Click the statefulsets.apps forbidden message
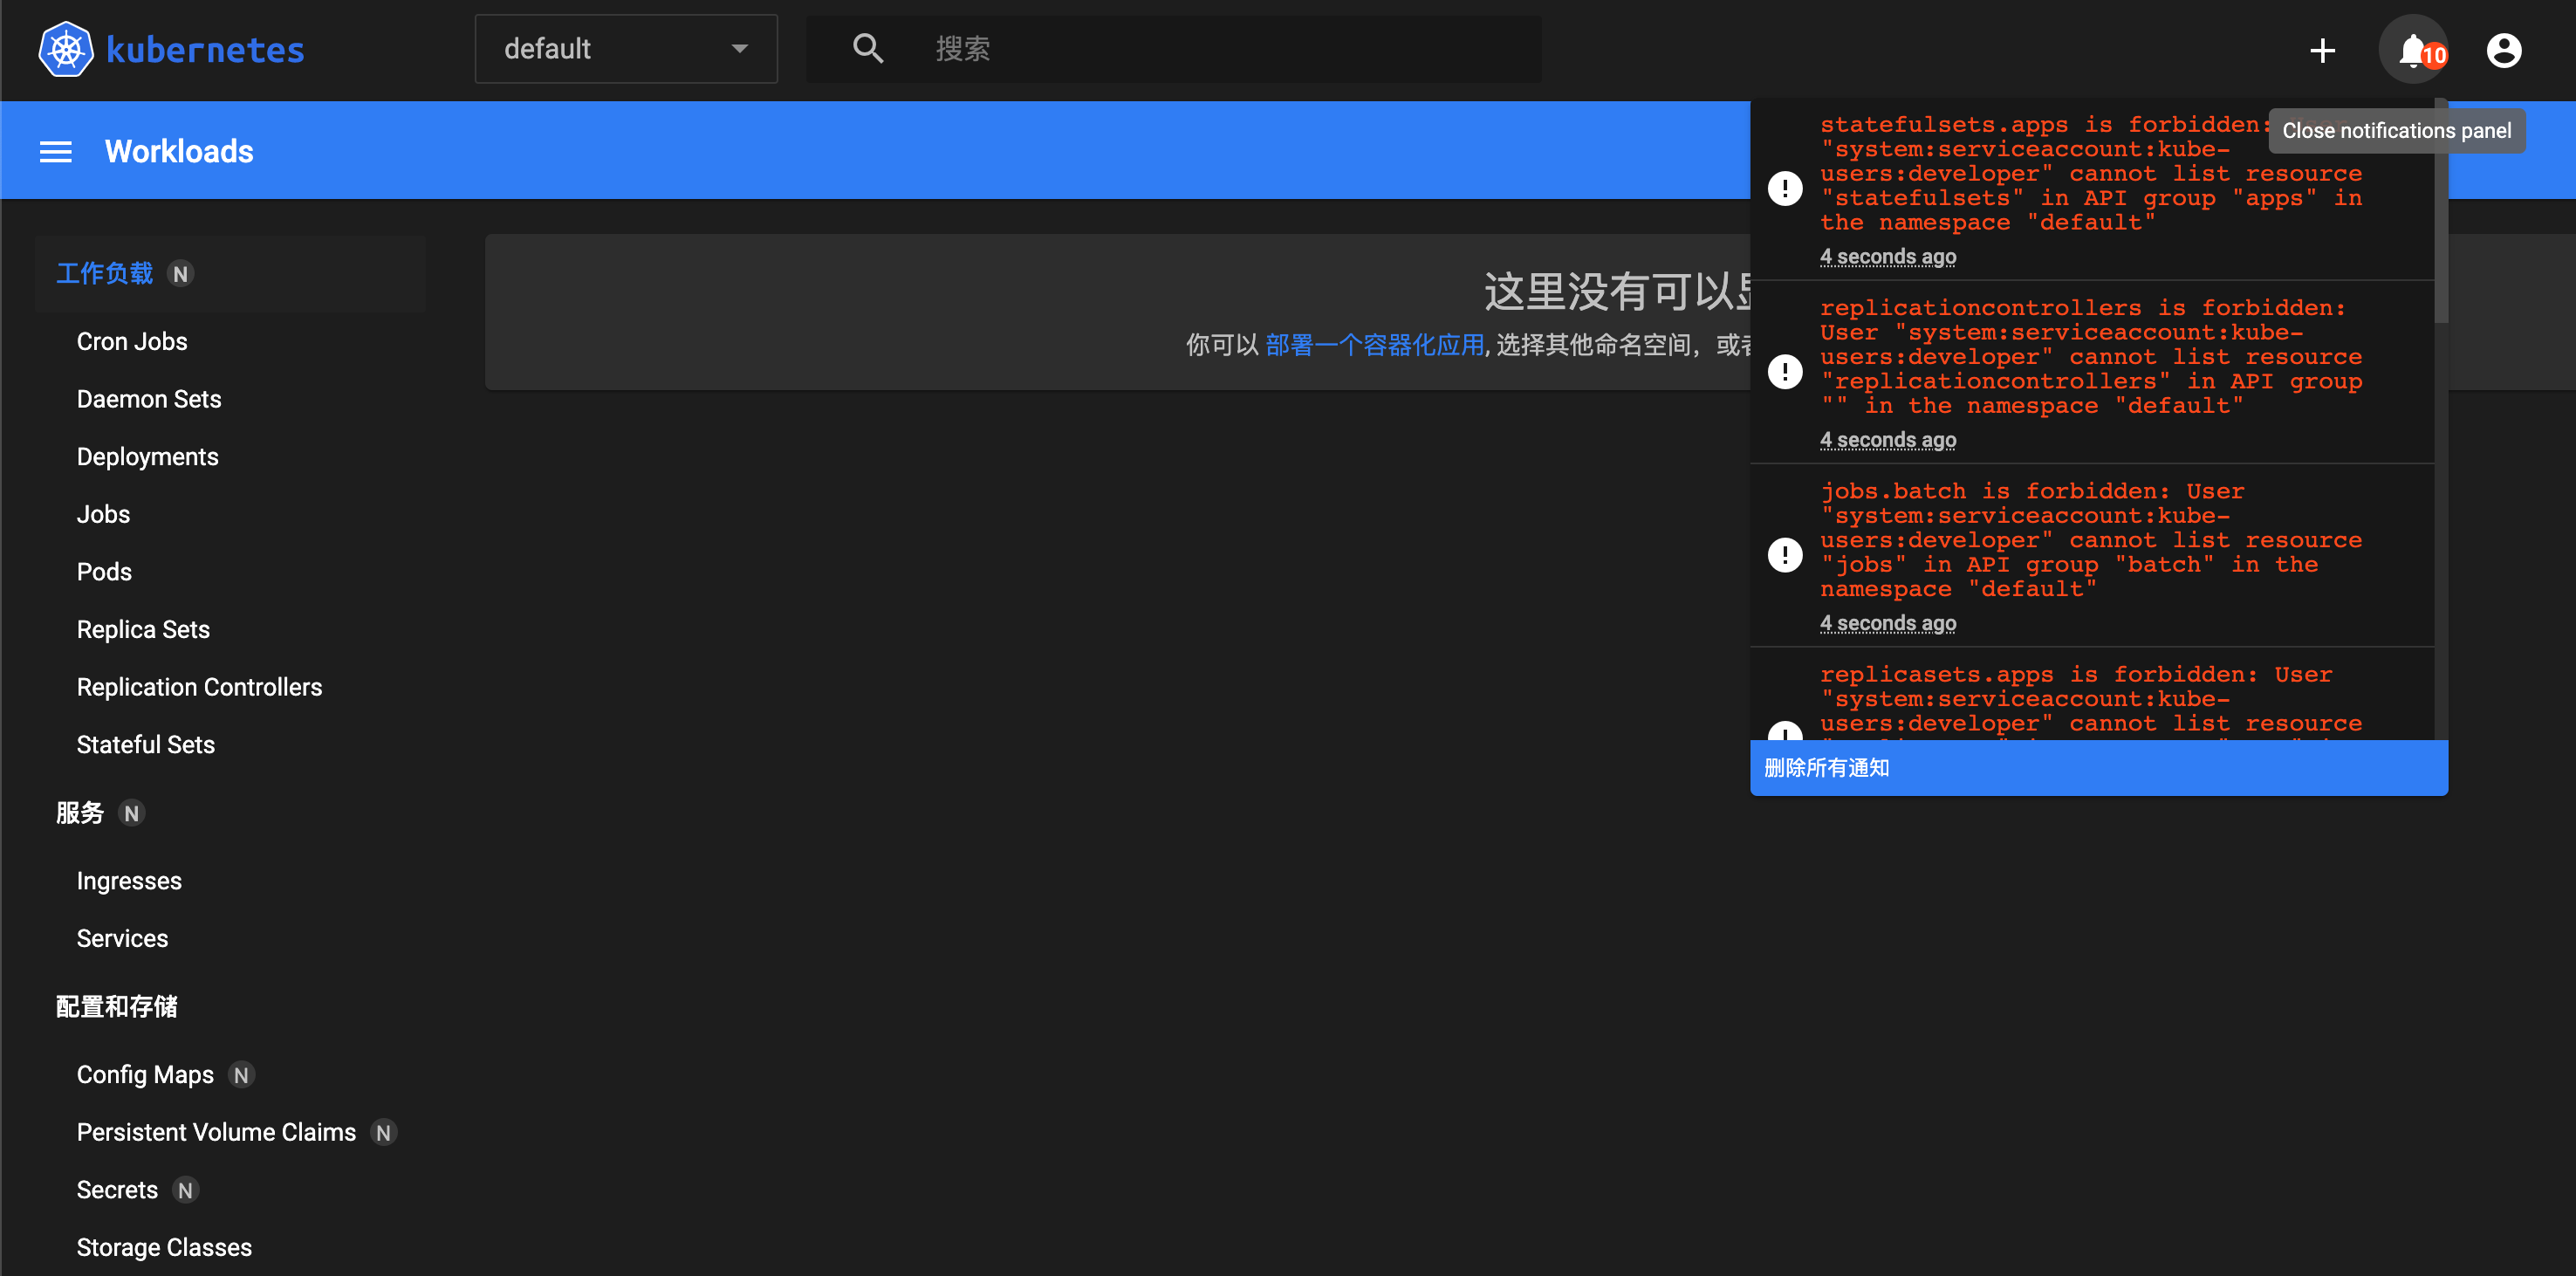Image resolution: width=2576 pixels, height=1276 pixels. [2090, 174]
